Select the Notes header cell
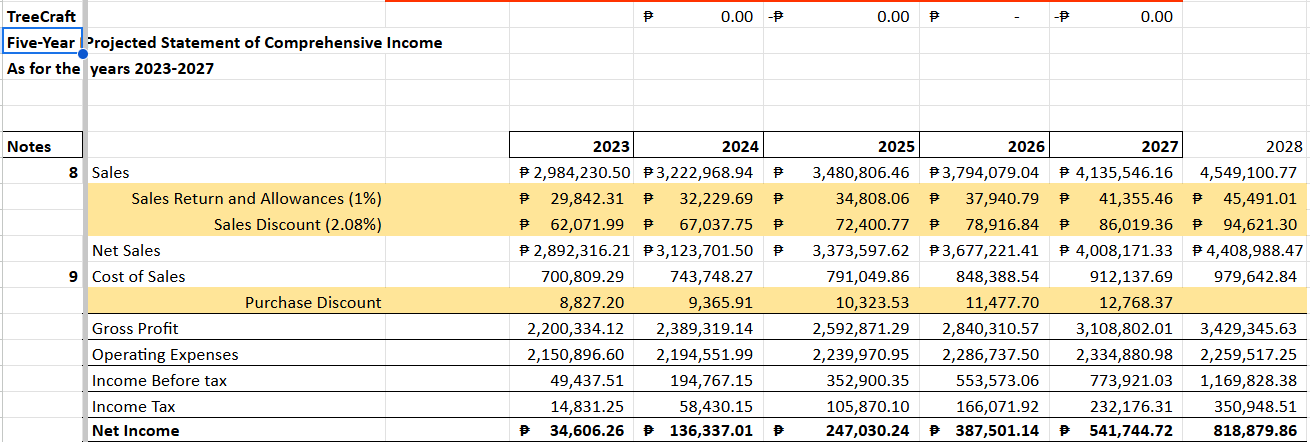Screen dimensions: 1310x442 (42, 147)
